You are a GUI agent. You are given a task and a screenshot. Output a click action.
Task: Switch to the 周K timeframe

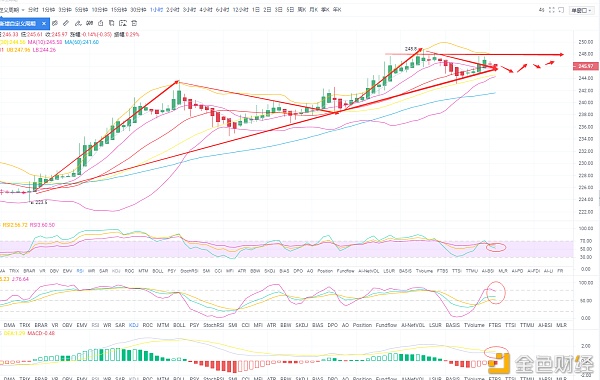tap(302, 10)
